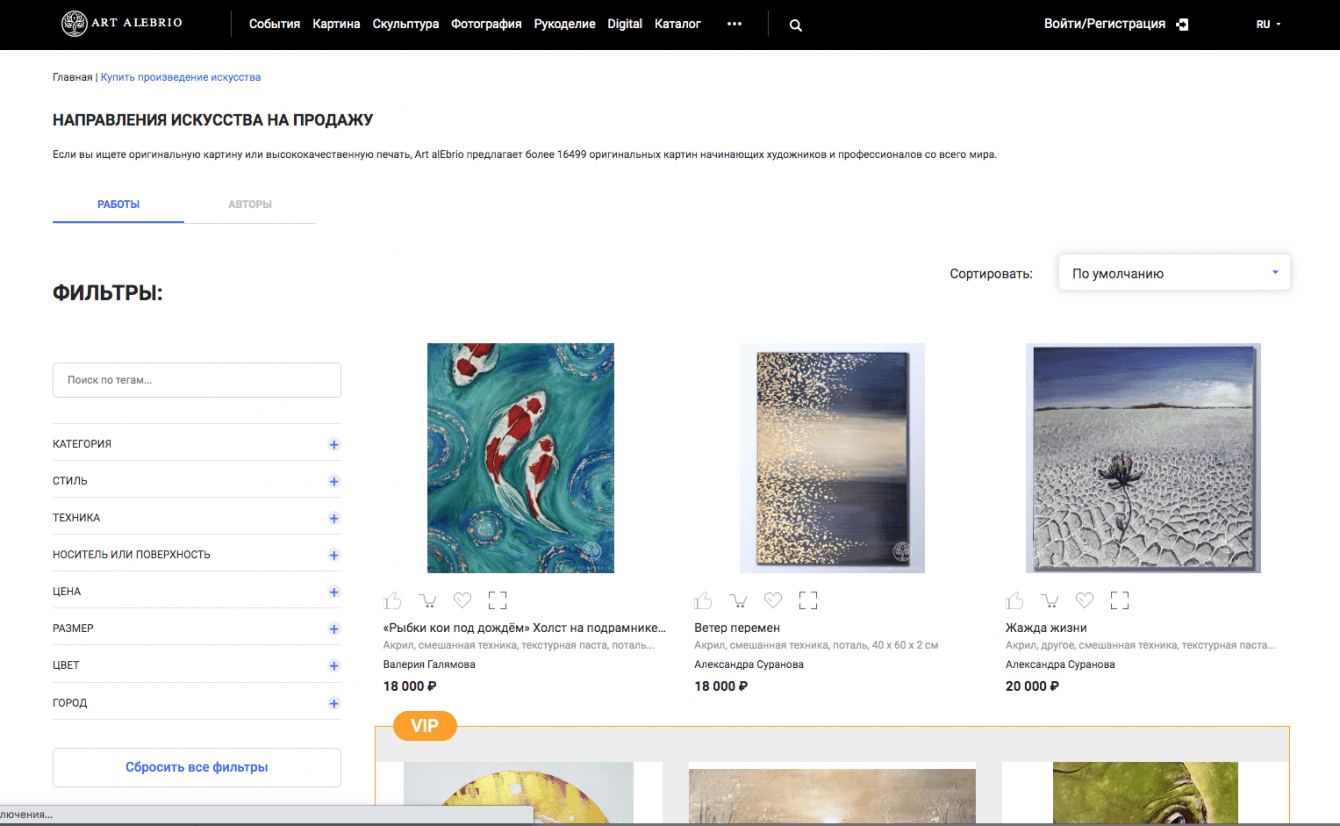Open the Скульптура menu item

(x=405, y=24)
